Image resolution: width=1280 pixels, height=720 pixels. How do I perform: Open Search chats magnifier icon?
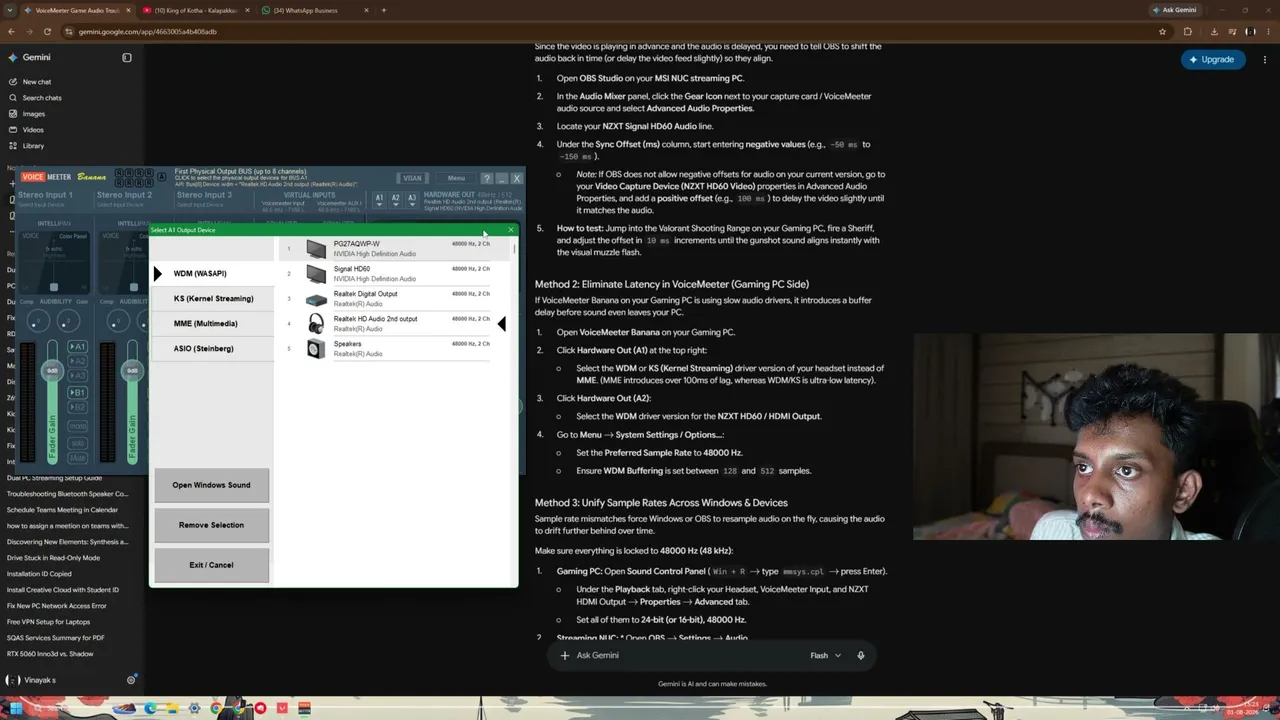pyautogui.click(x=12, y=98)
